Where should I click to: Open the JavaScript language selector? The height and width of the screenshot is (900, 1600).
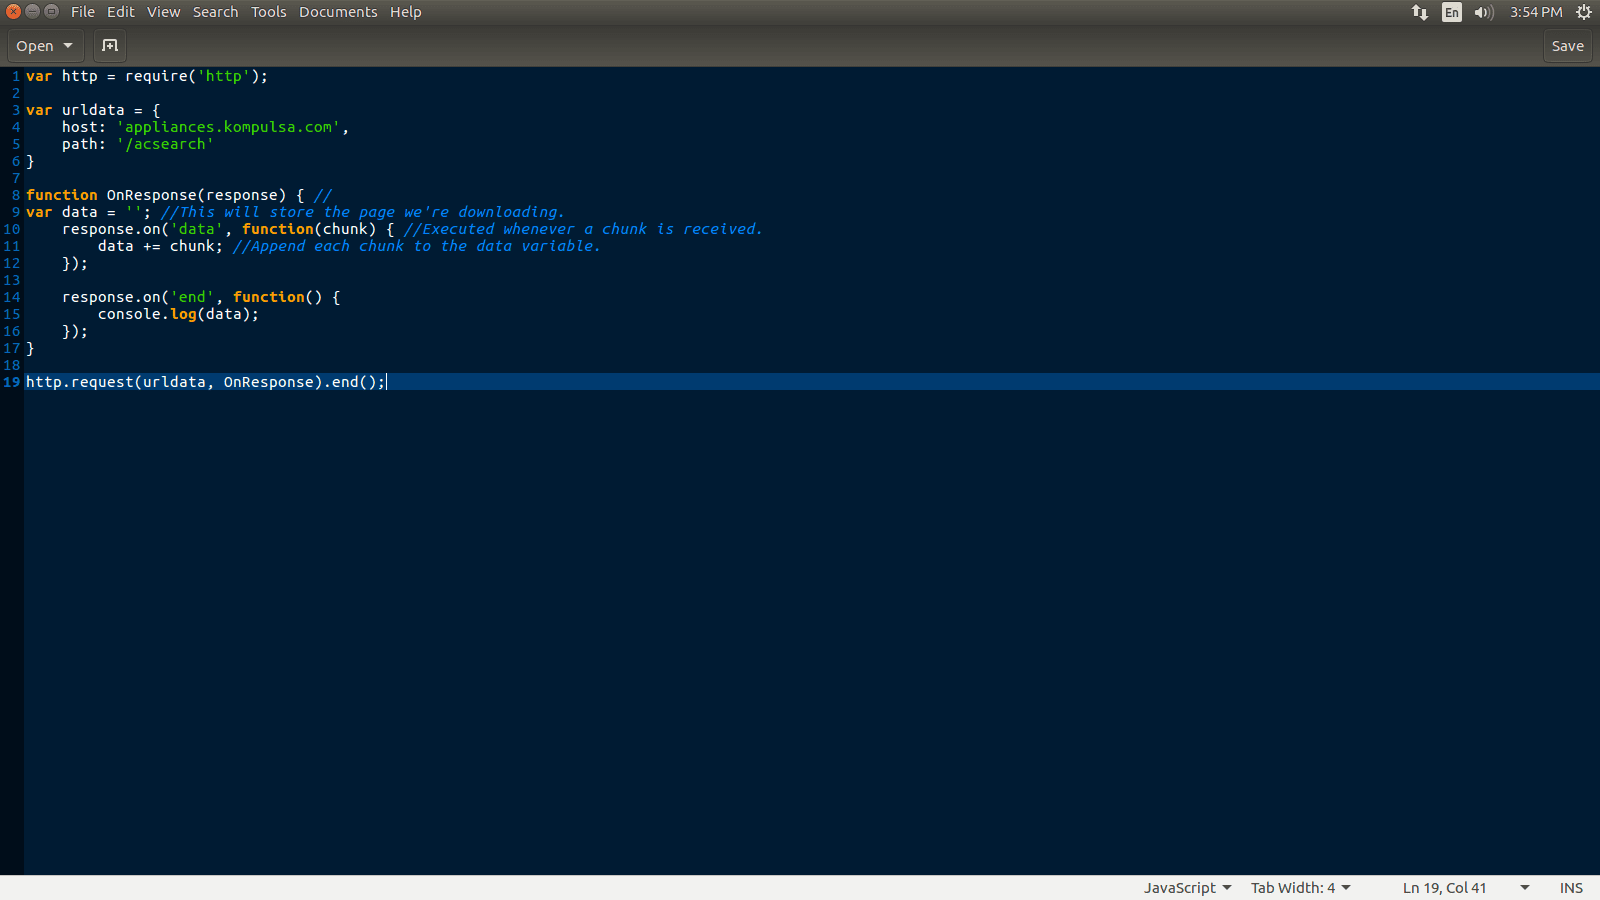1187,888
